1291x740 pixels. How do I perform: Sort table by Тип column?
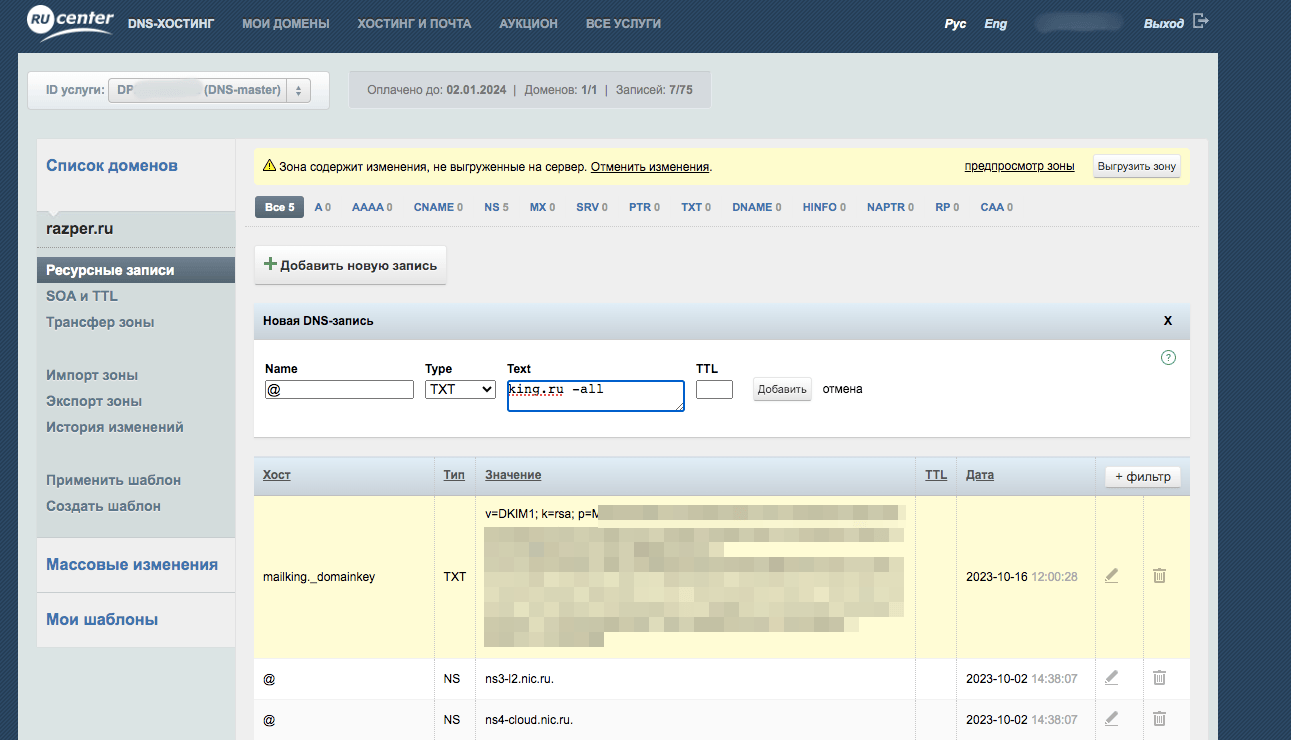pos(454,475)
